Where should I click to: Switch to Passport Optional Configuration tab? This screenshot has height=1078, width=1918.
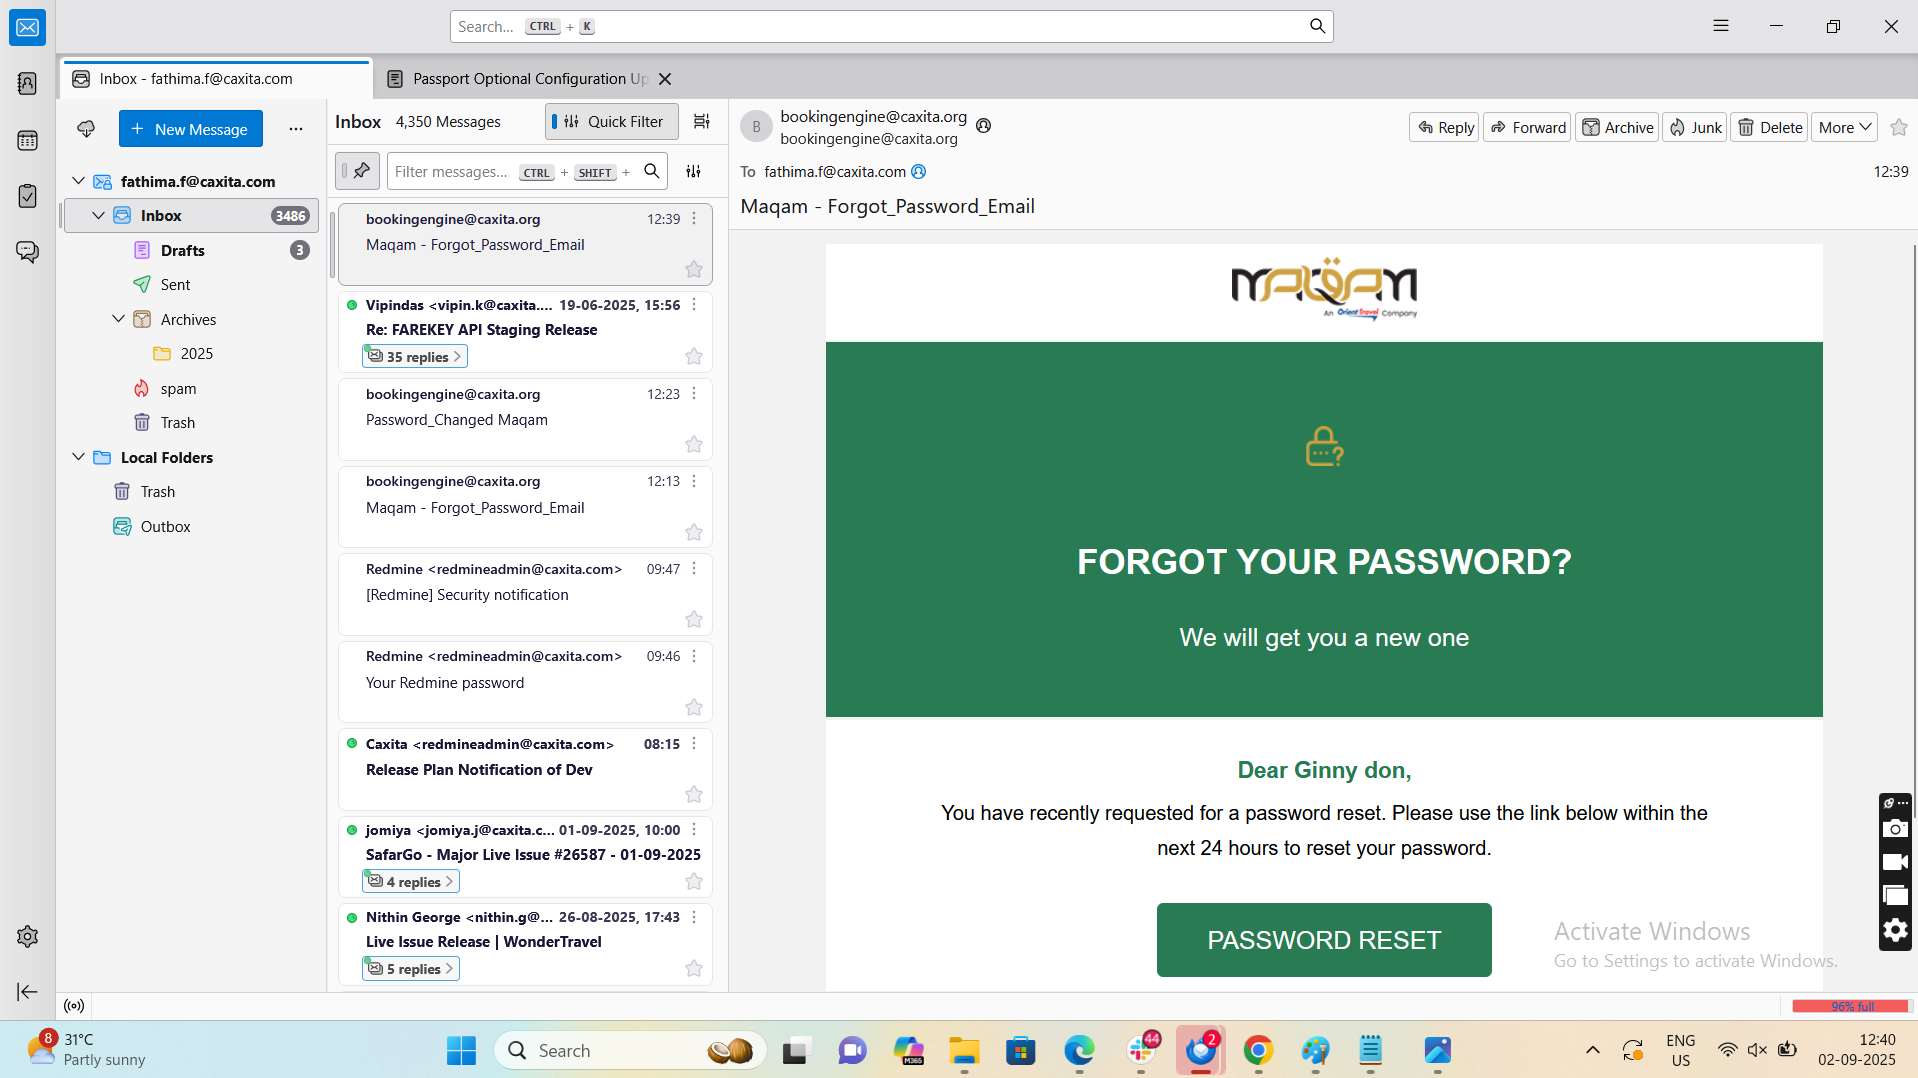coord(529,79)
